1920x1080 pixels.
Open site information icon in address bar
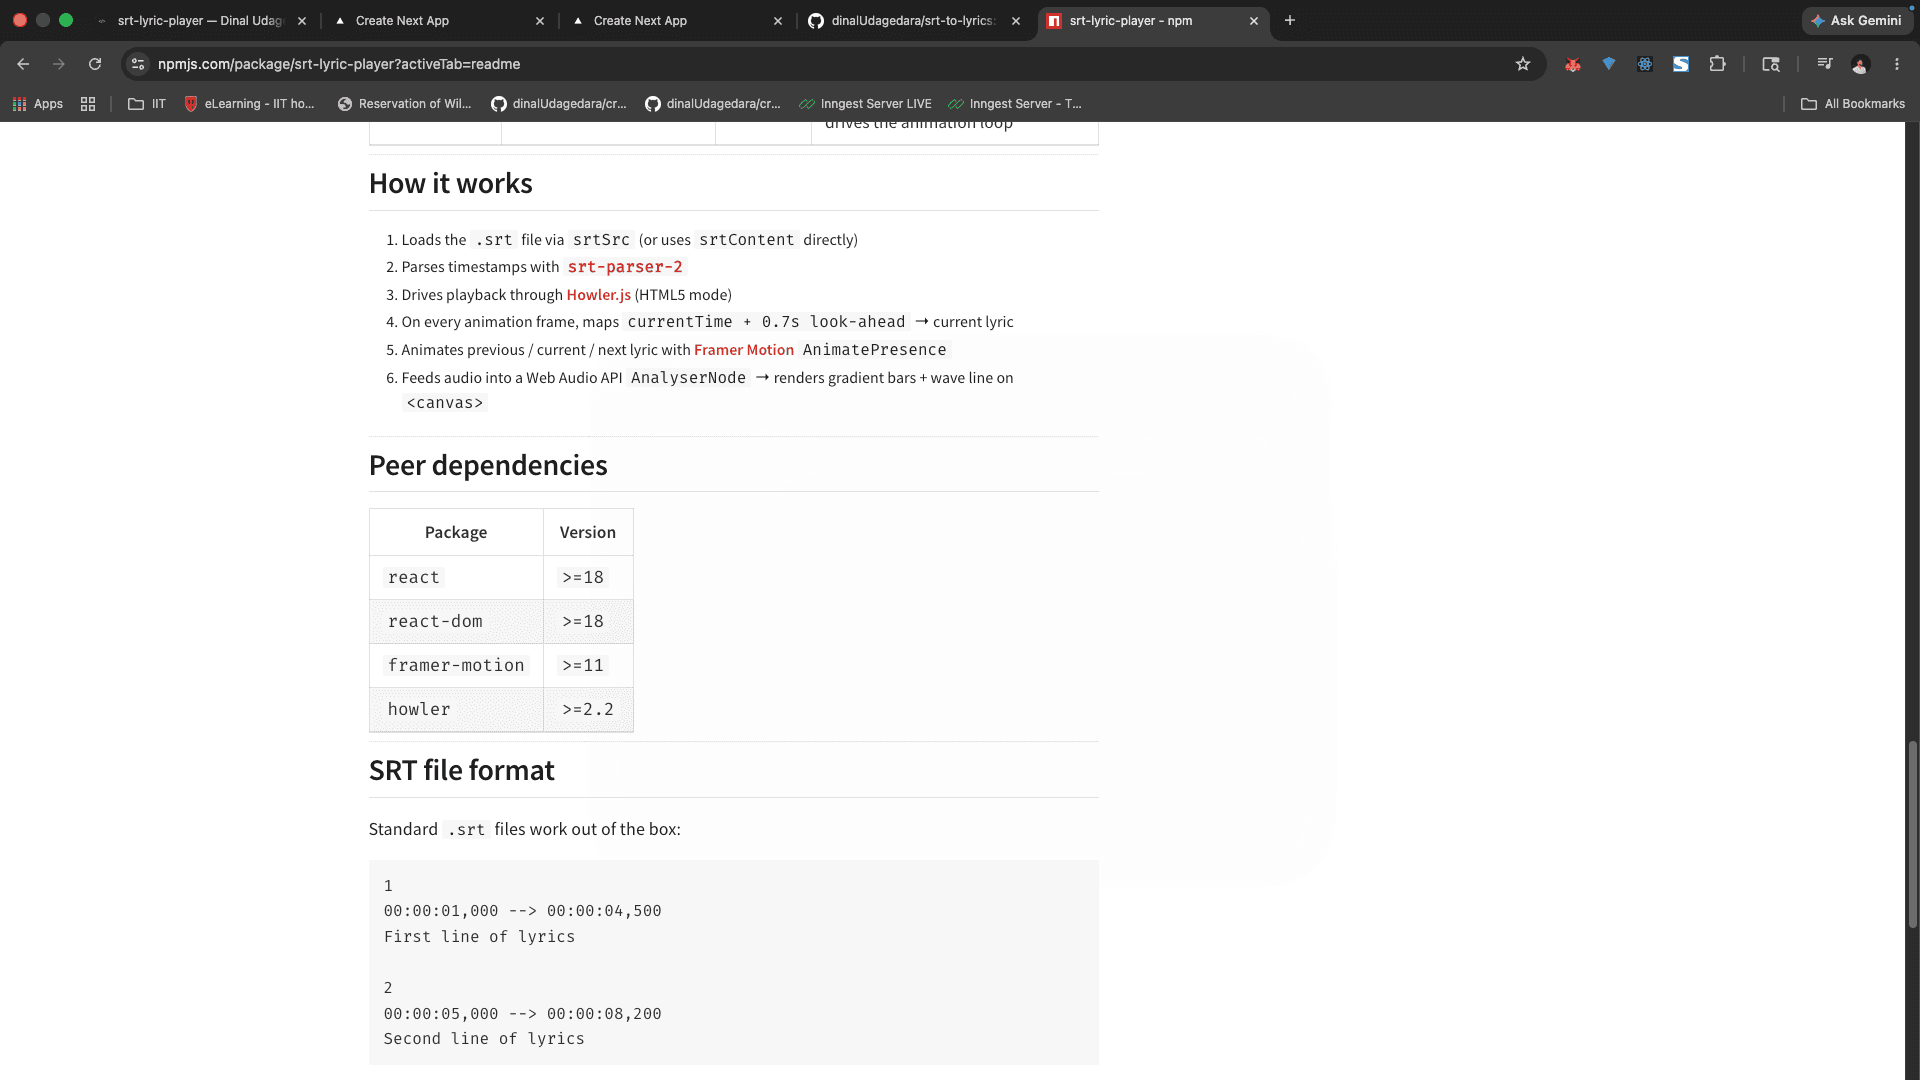138,64
